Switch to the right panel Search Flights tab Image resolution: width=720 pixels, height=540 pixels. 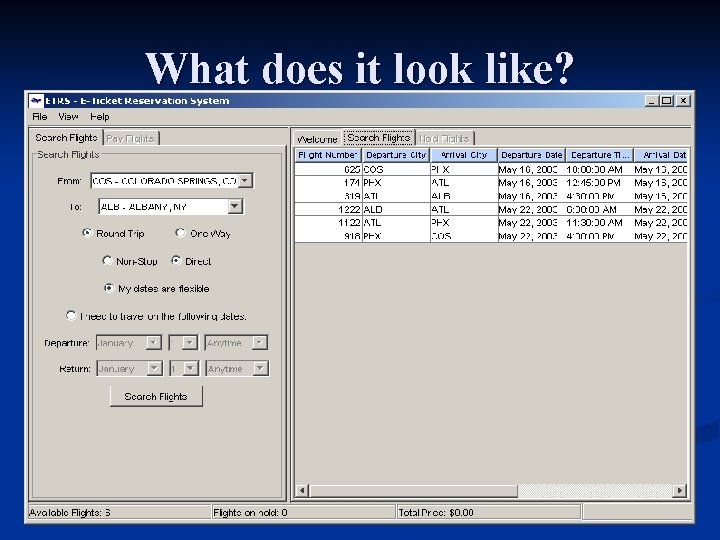click(x=378, y=138)
